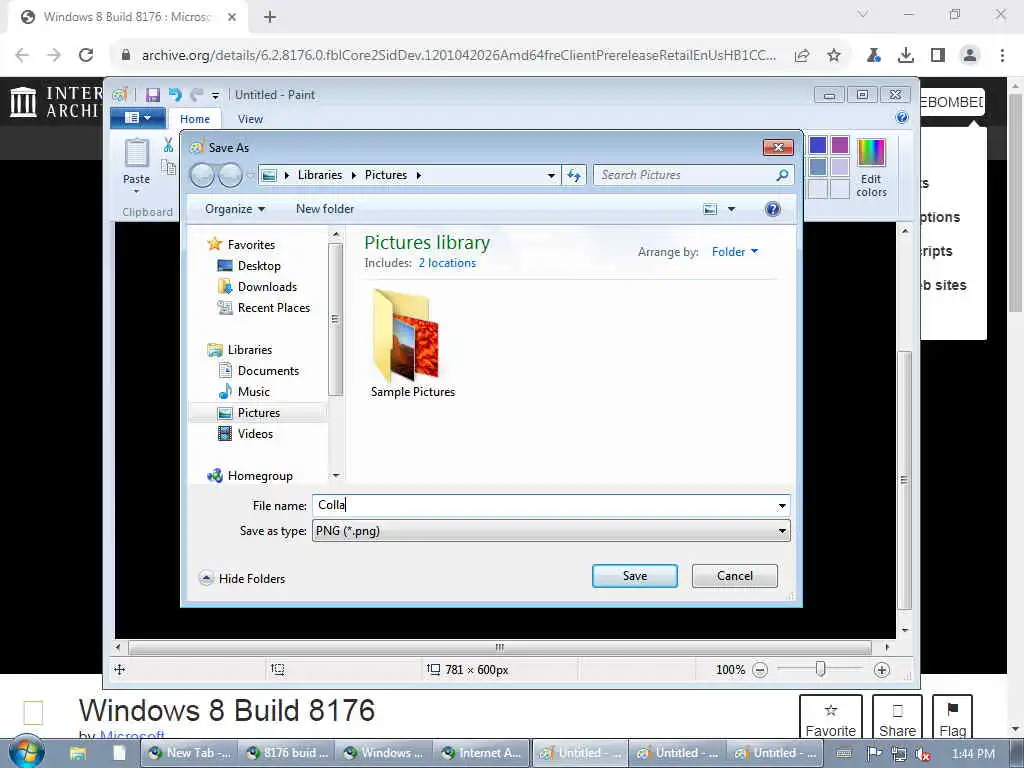
Task: Expand the arrow after Pictures breadcrumb
Action: pos(419,175)
